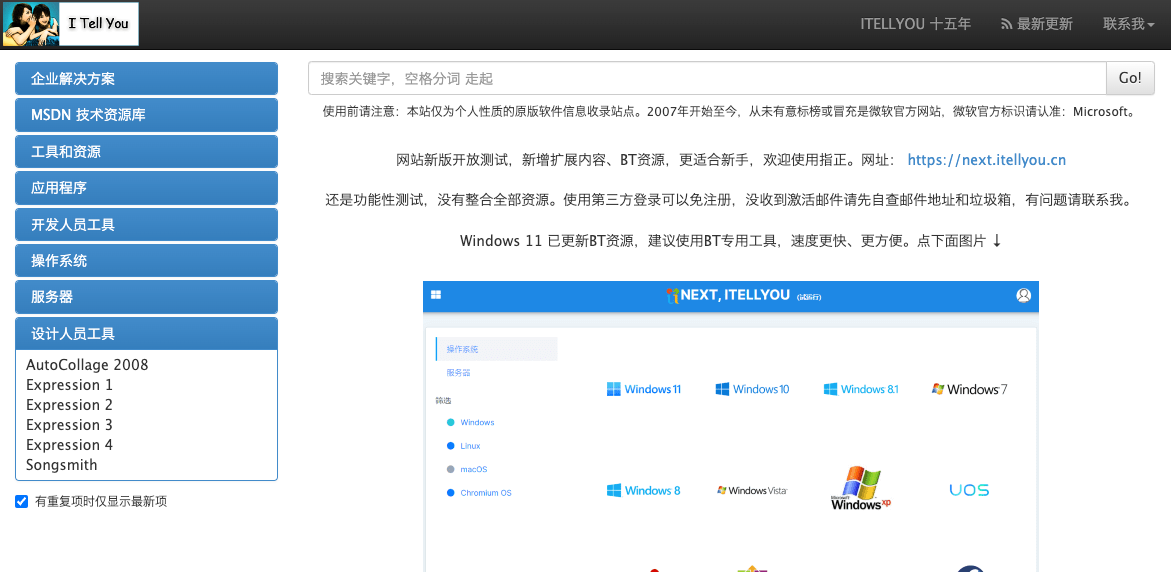Click the Windows Vista logo

pos(752,491)
